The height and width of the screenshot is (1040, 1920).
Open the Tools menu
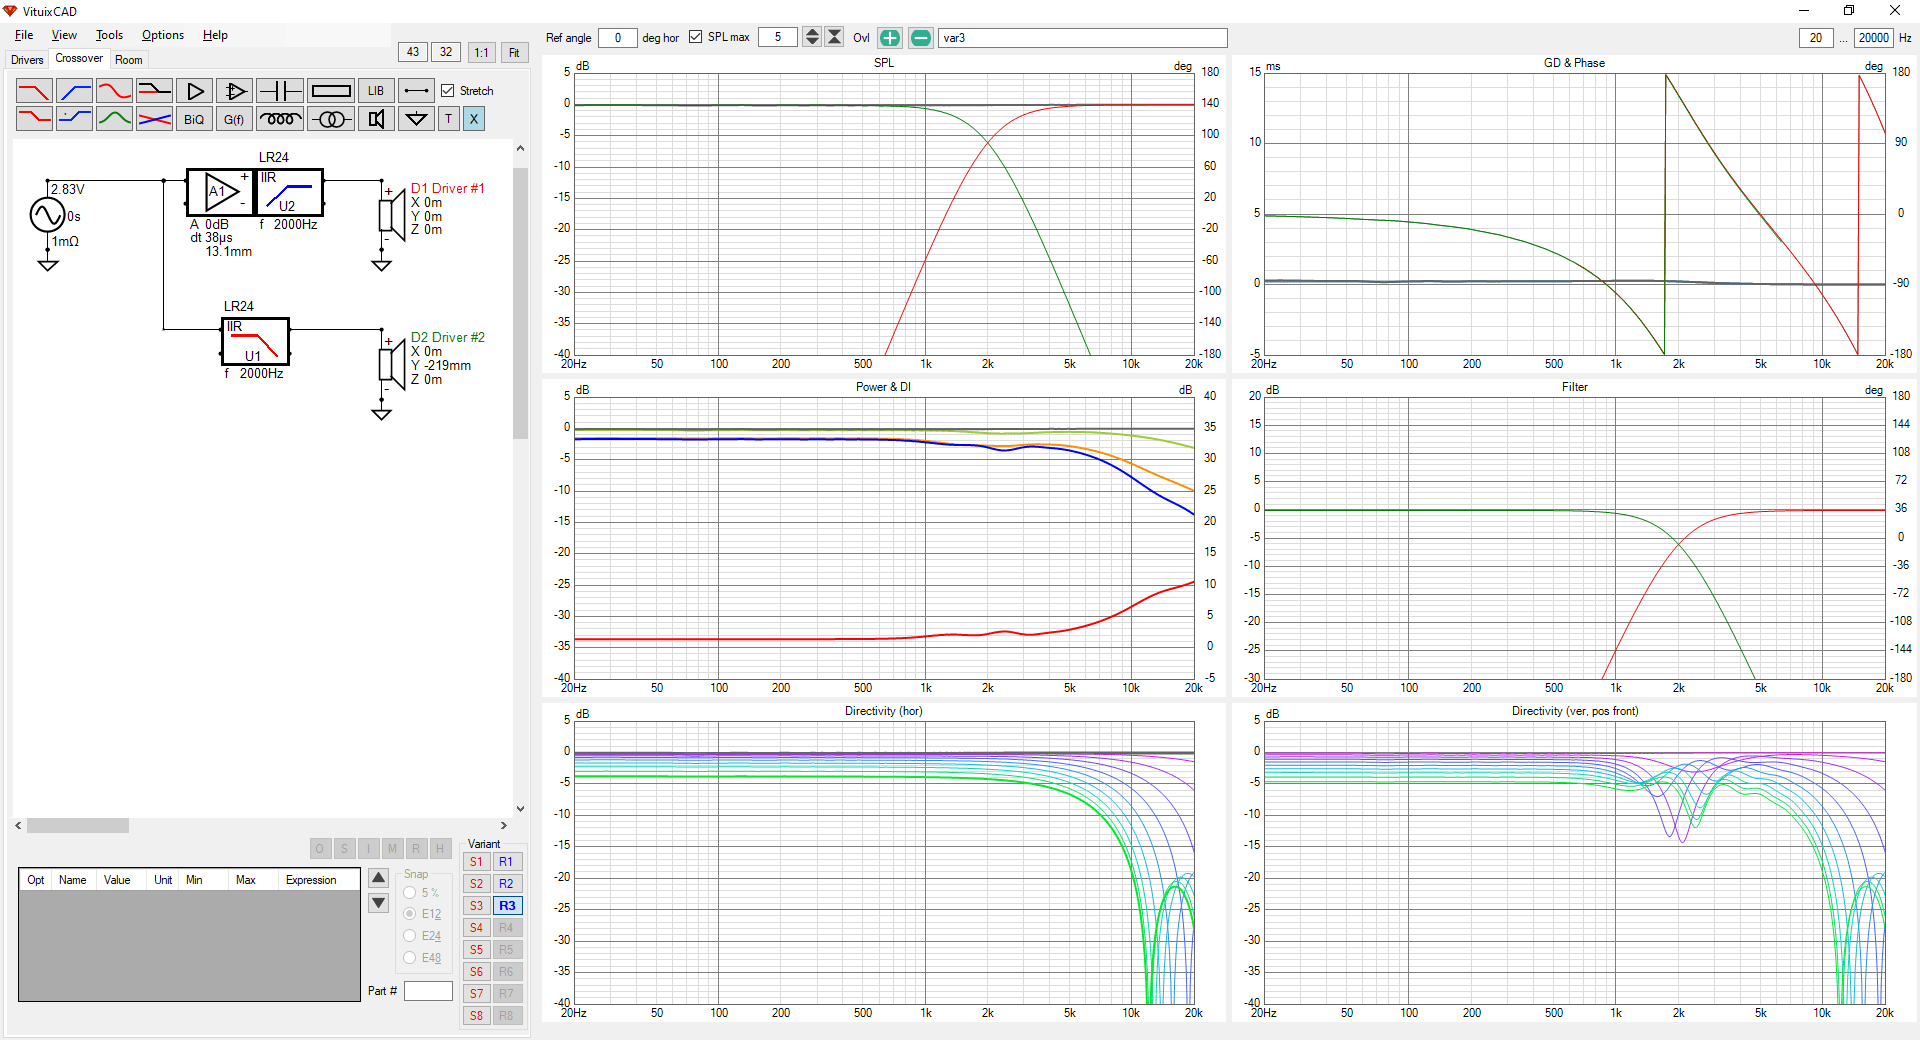pos(109,35)
